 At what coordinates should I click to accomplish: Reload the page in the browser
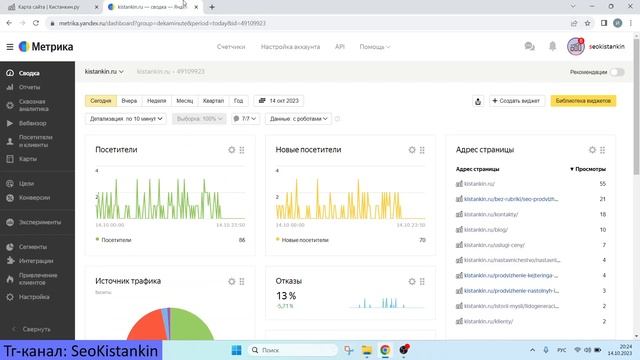[36, 23]
